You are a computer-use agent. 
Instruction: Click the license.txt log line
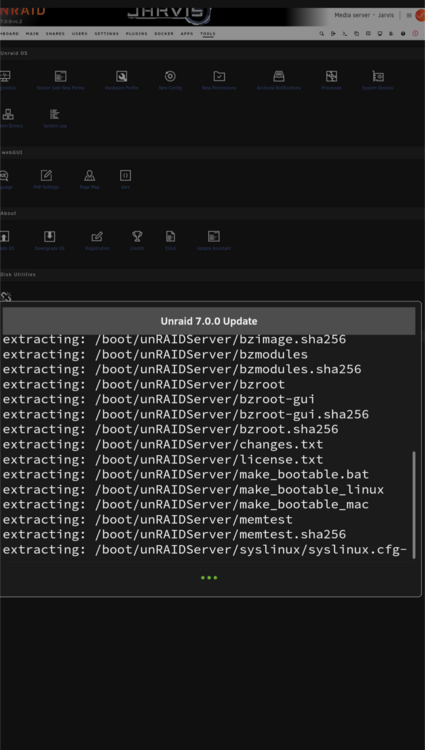click(163, 460)
